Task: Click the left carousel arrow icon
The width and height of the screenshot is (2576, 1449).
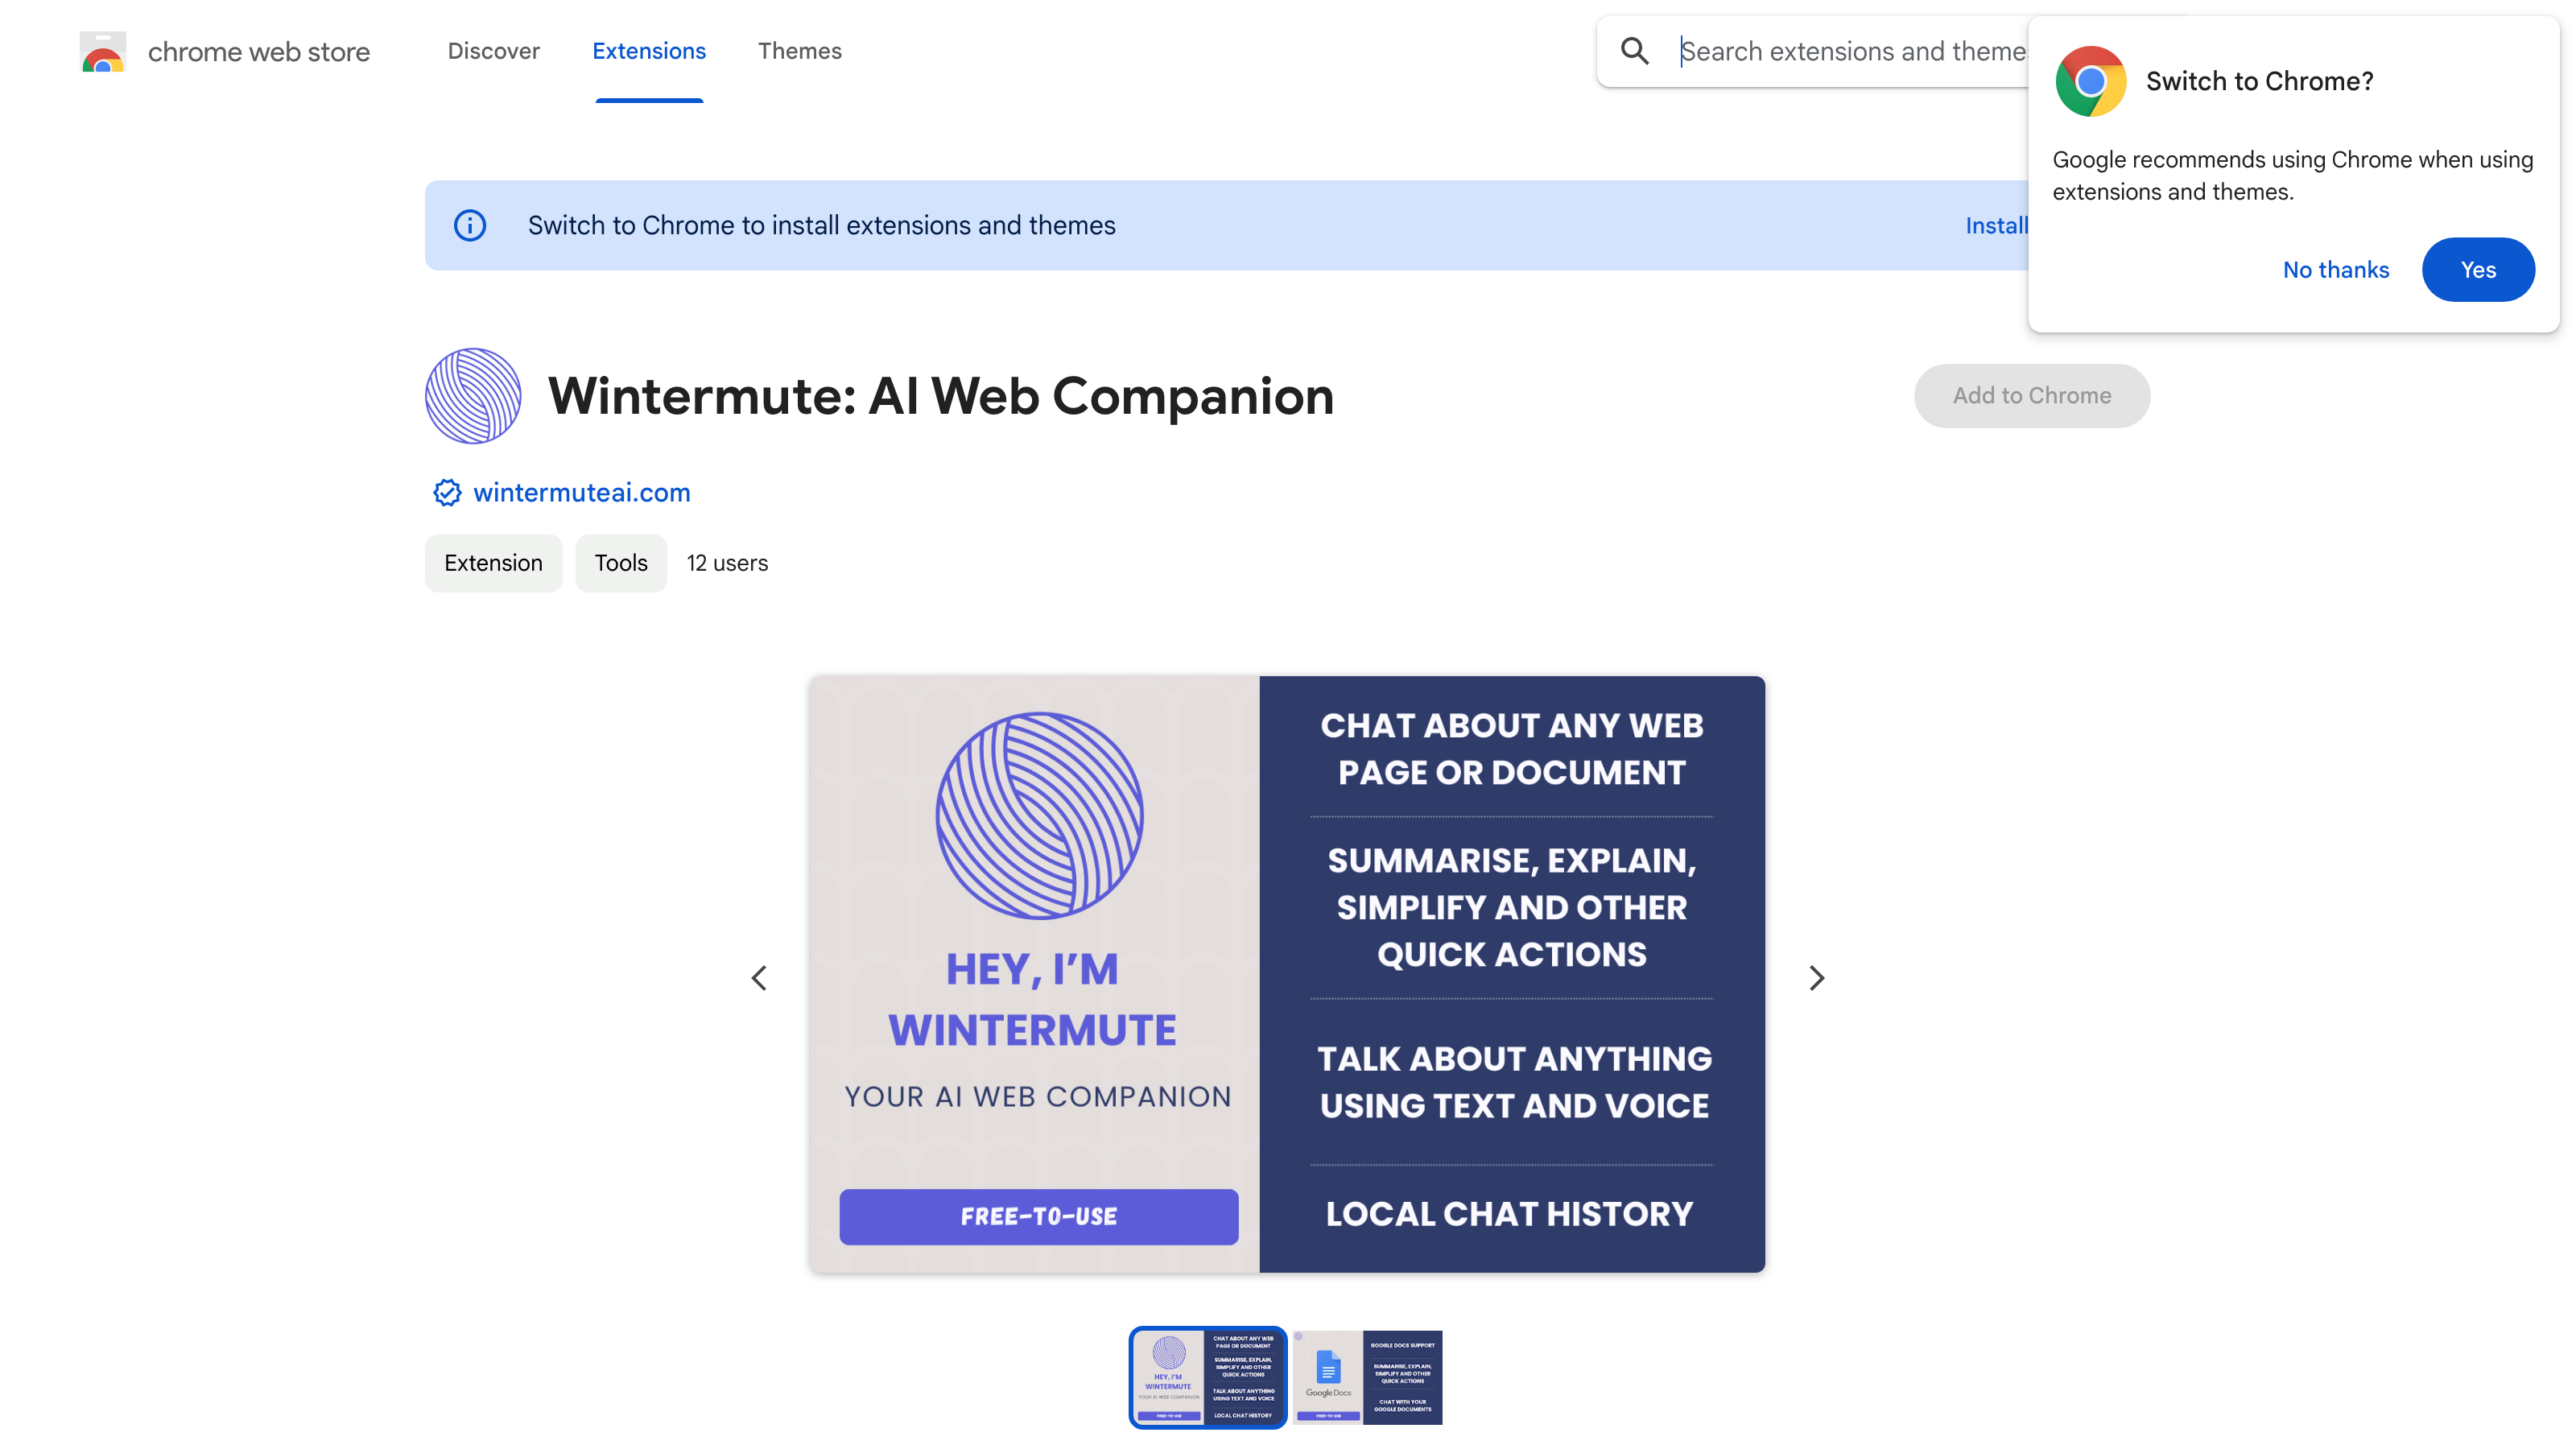Action: [758, 978]
